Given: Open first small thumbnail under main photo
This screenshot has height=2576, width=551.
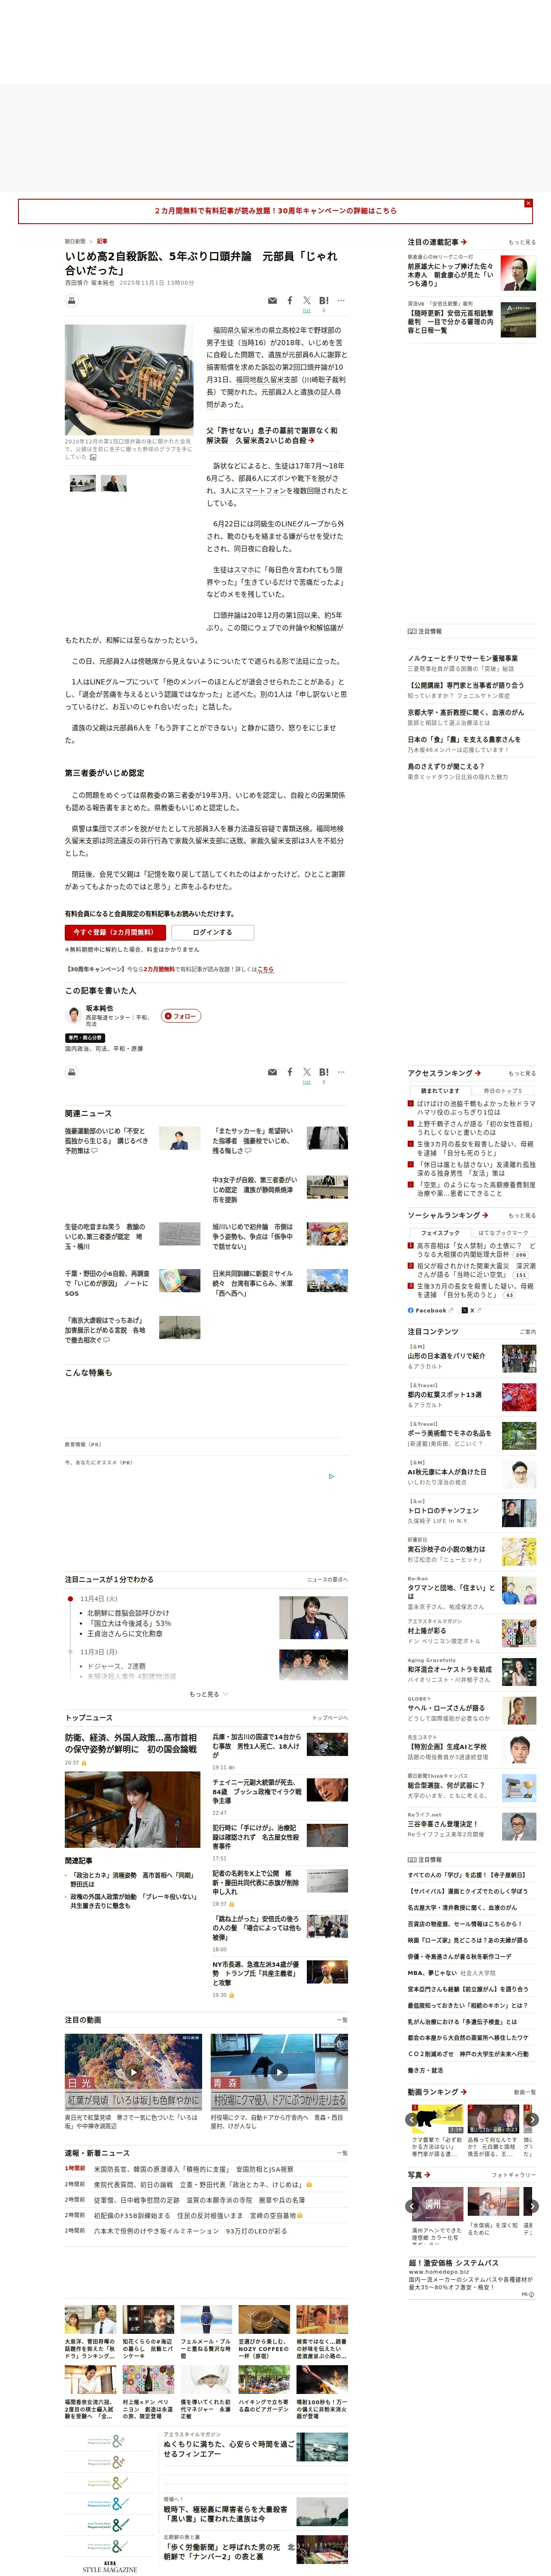Looking at the screenshot, I should point(83,484).
